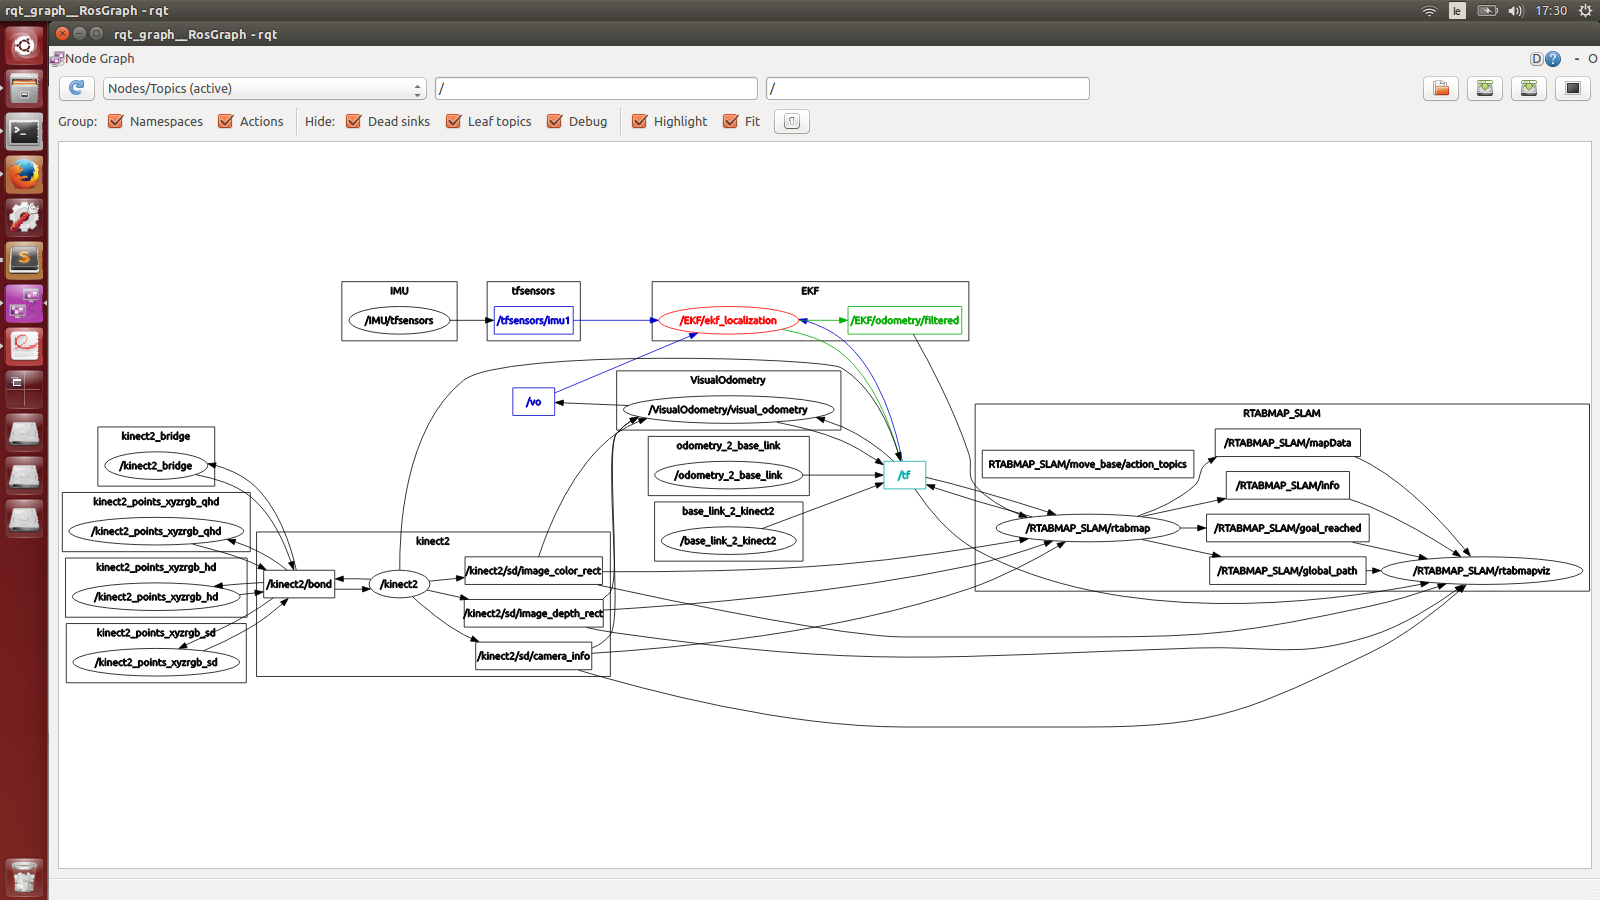The height and width of the screenshot is (900, 1600).
Task: Save the graph as SVG
Action: point(1529,89)
